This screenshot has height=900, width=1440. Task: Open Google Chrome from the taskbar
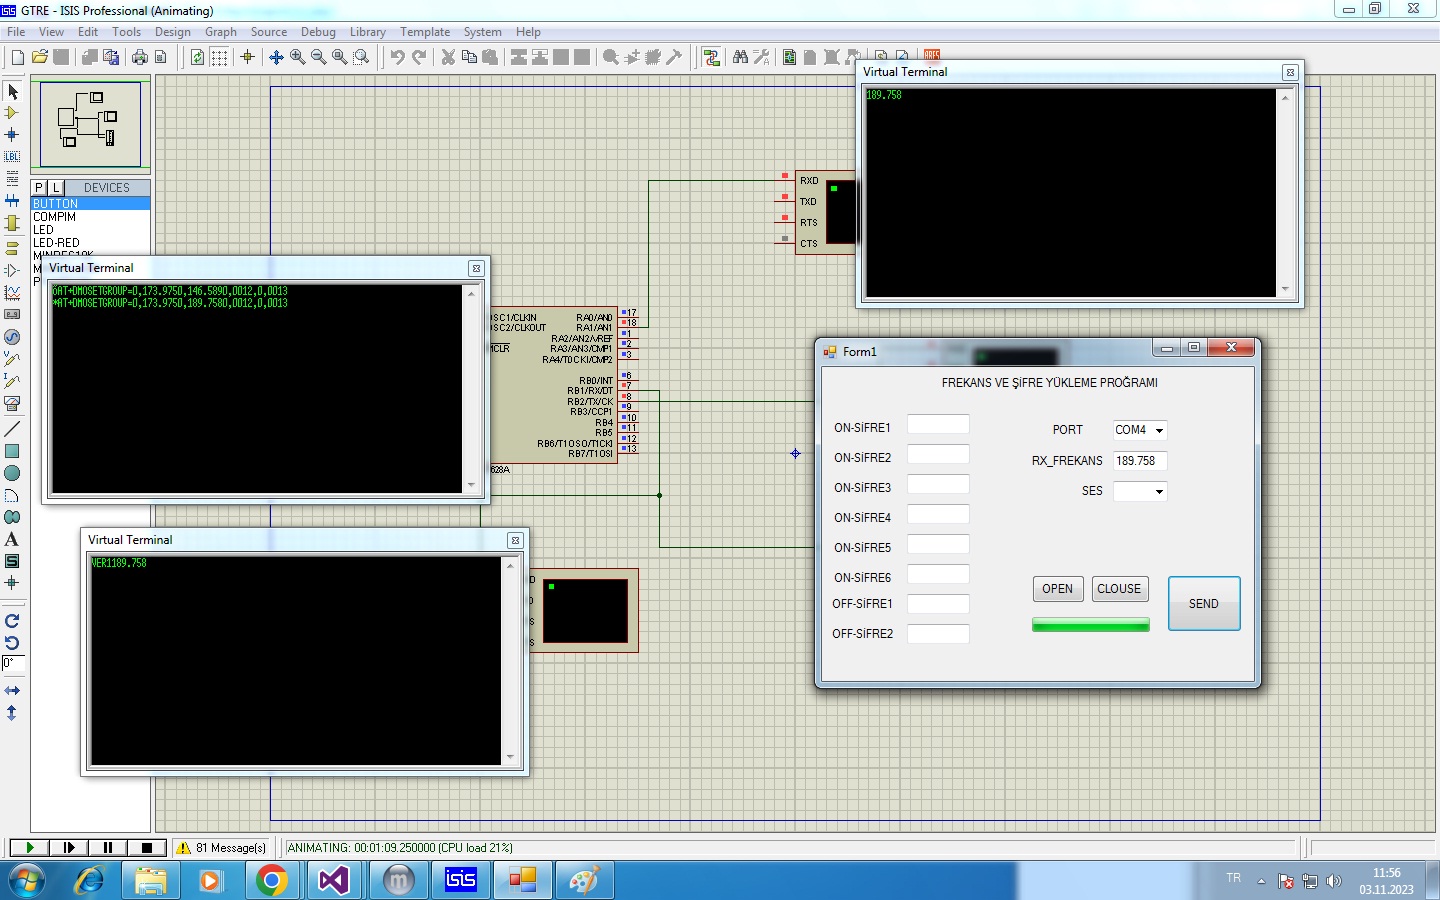point(271,880)
